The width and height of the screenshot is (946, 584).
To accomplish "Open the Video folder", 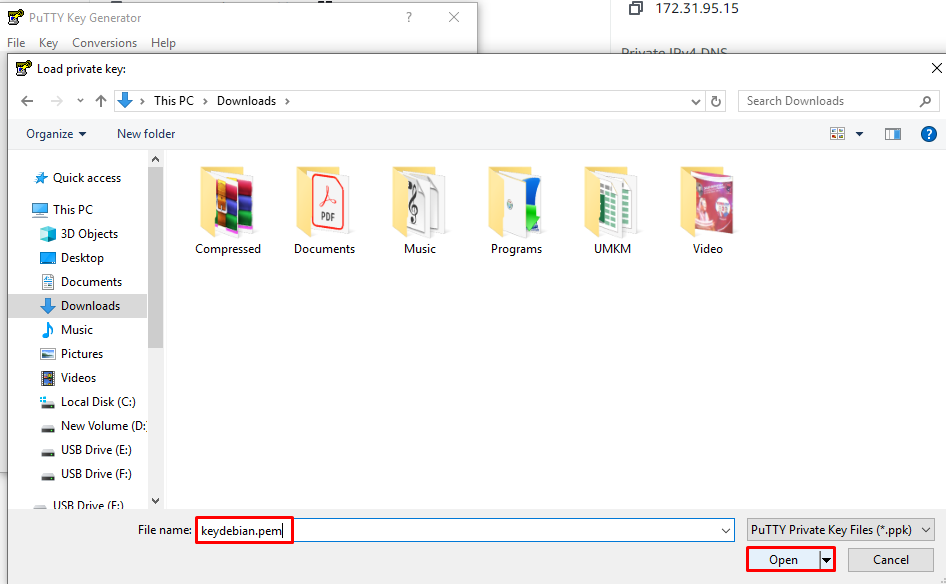I will coord(707,211).
